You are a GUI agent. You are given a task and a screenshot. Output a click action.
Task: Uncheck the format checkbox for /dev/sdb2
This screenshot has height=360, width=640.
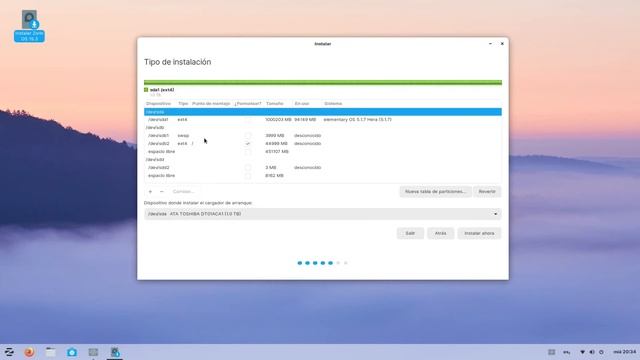(248, 144)
